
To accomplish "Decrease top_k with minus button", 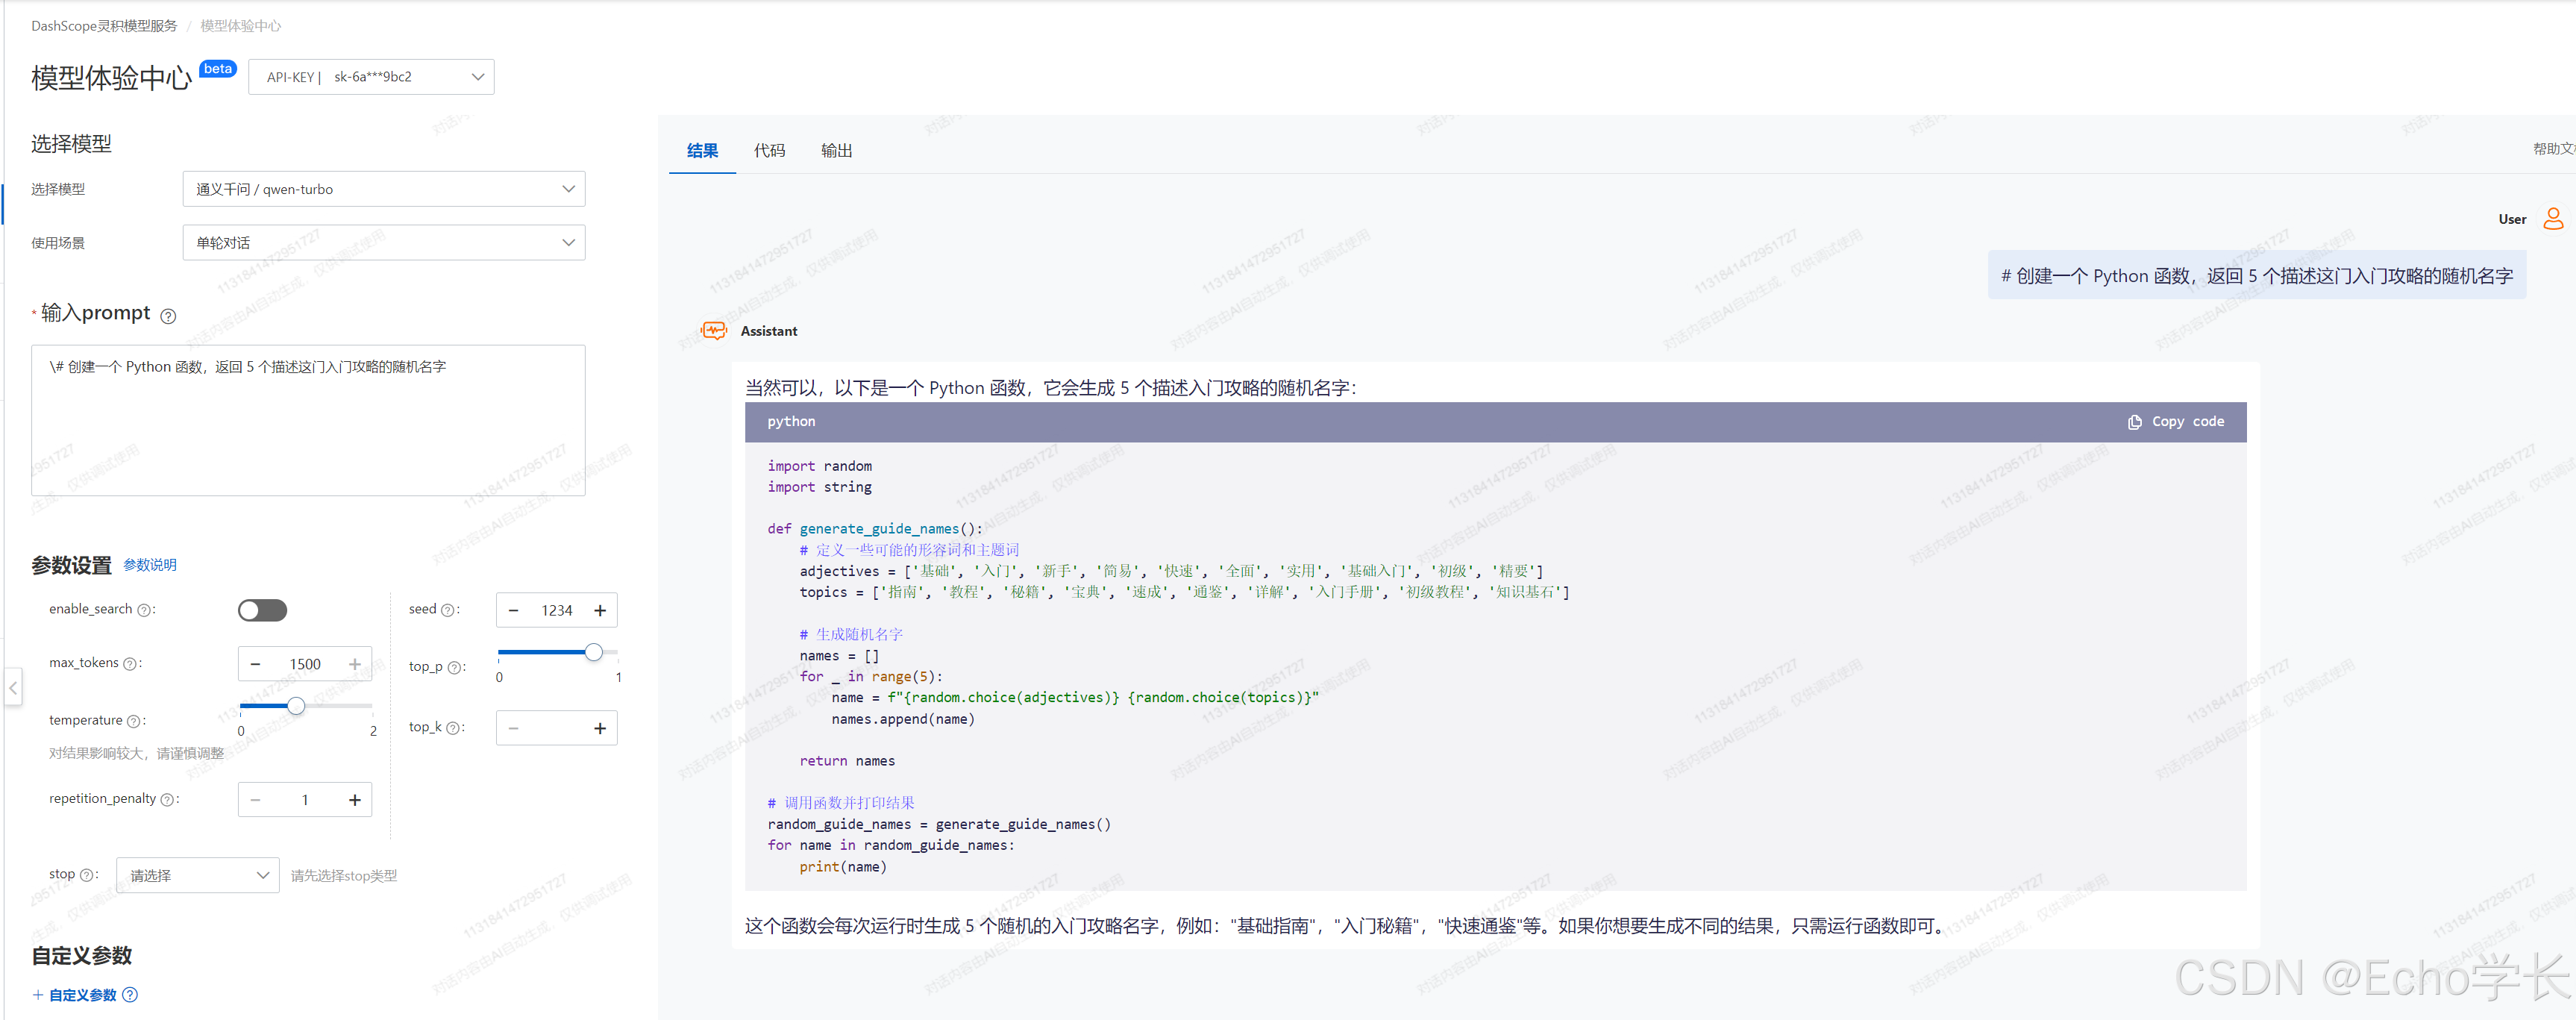I will 513,728.
